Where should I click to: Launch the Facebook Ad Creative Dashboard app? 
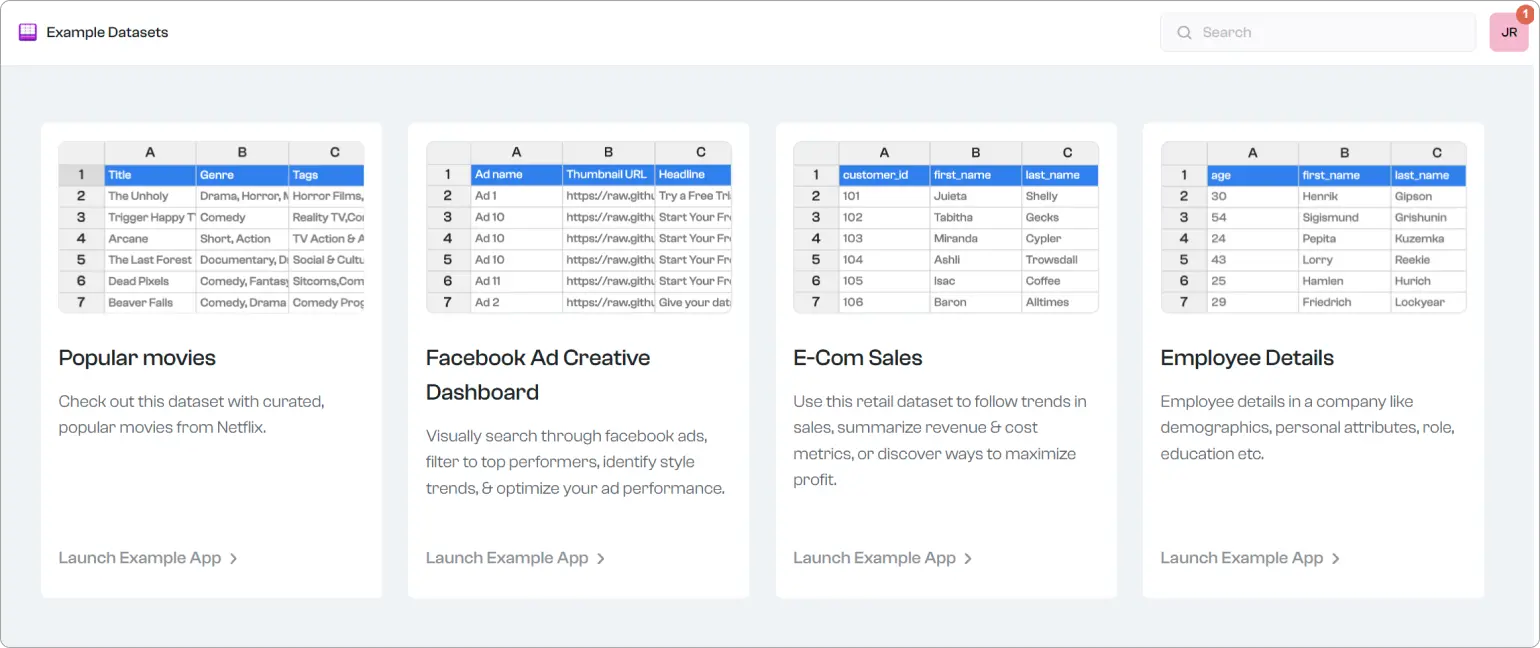point(507,558)
